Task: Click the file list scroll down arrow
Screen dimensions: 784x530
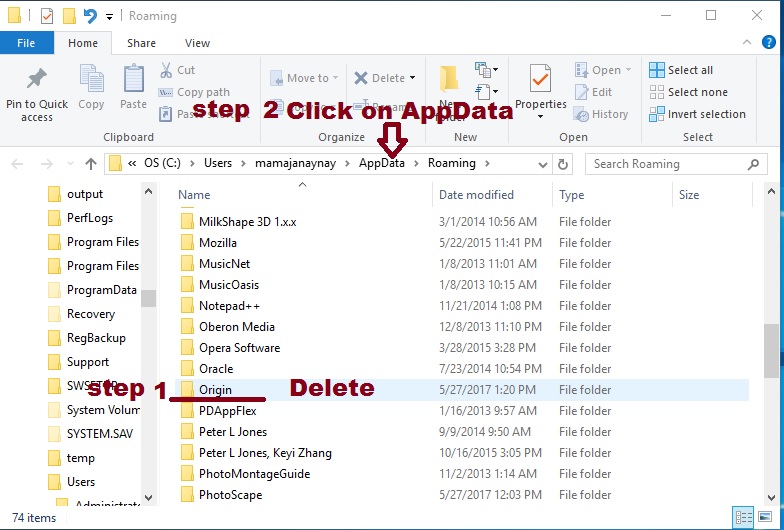Action: click(771, 498)
